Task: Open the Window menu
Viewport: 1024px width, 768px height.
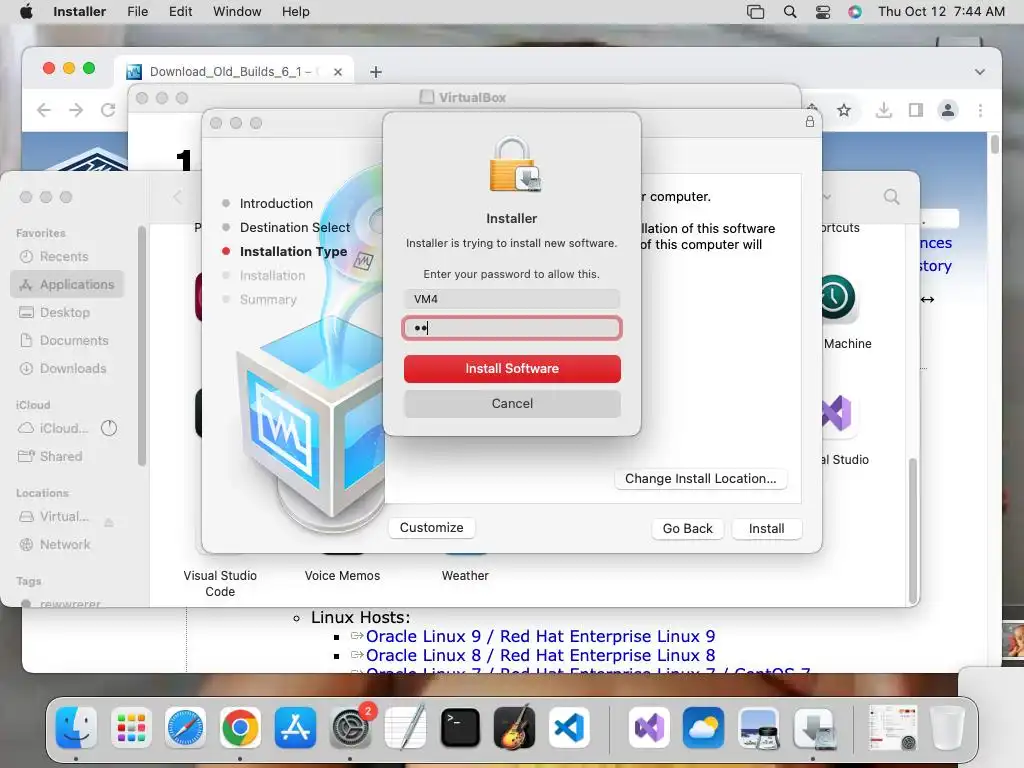Action: point(237,12)
